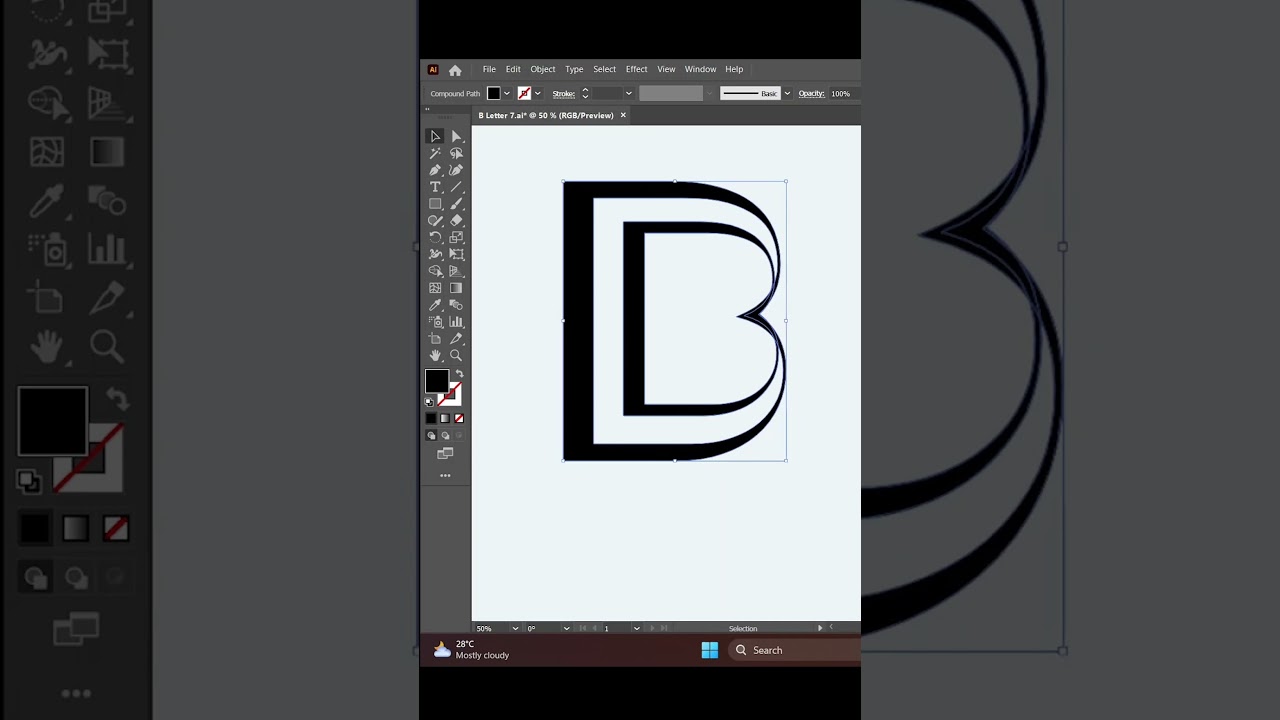Click the toolbar fill color box

pyautogui.click(x=437, y=381)
